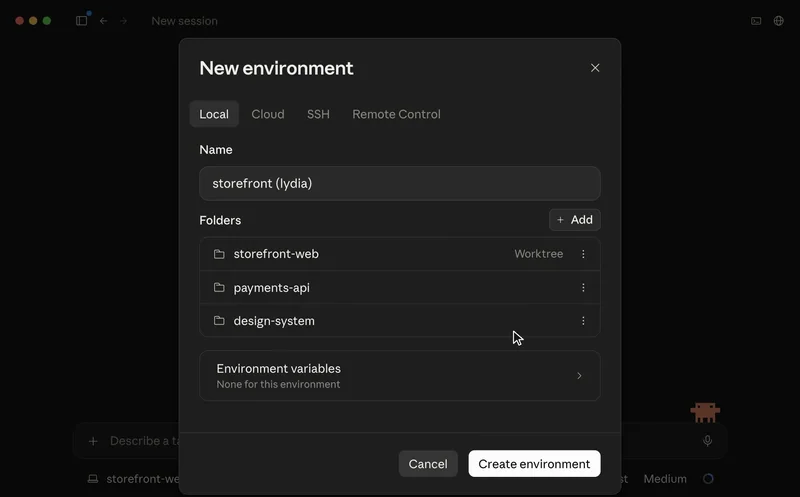This screenshot has width=800, height=497.
Task: Open the more options menu for payments-api
Action: 583,288
